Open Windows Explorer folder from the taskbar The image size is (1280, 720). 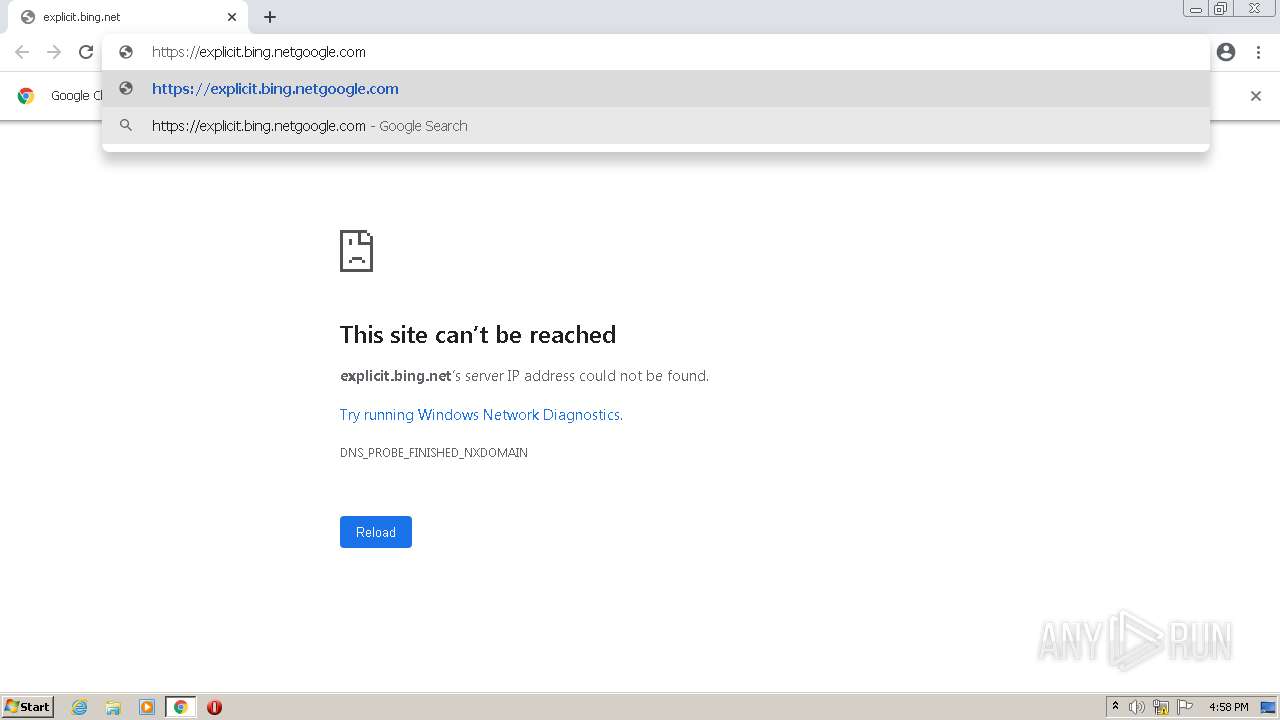pyautogui.click(x=113, y=707)
